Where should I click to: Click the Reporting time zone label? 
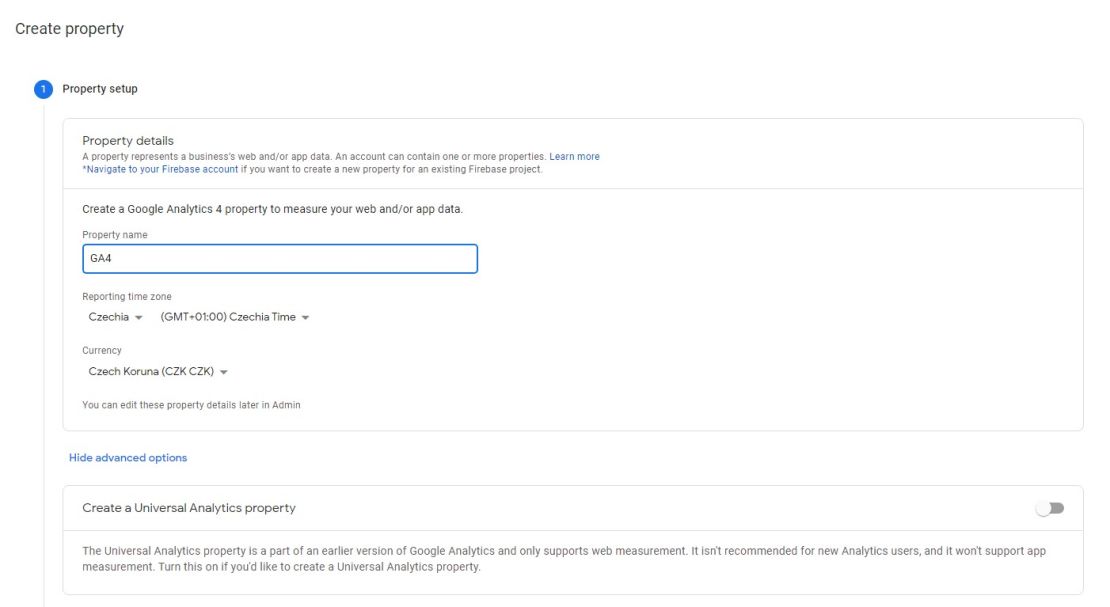(x=127, y=297)
